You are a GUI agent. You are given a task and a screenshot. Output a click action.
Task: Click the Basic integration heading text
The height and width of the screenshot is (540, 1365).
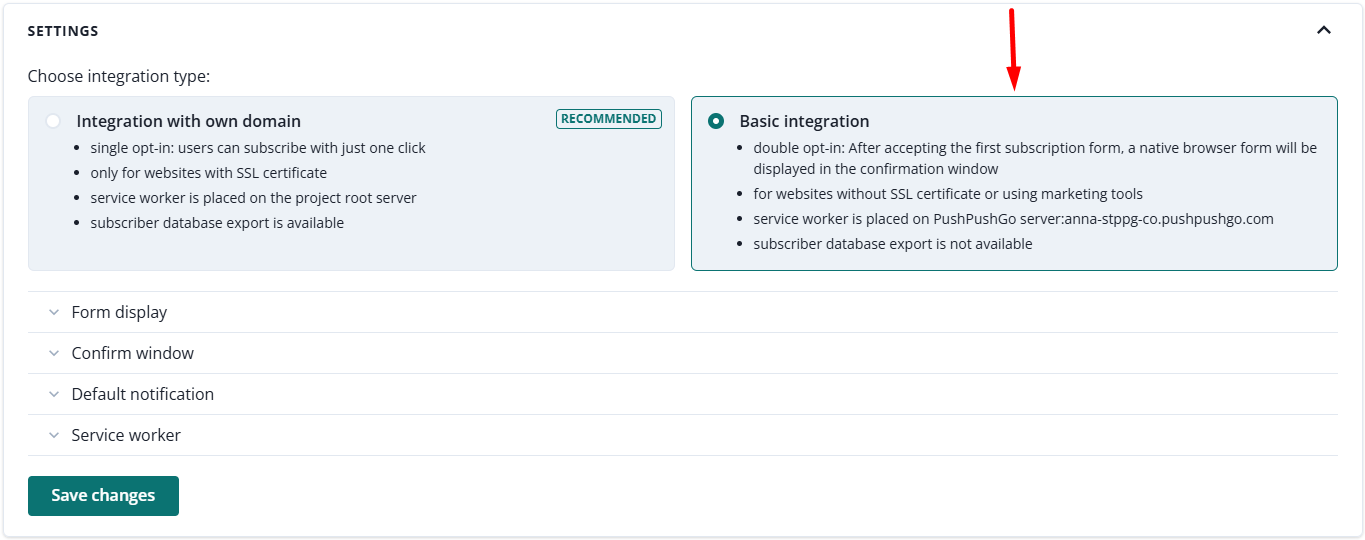coord(804,121)
